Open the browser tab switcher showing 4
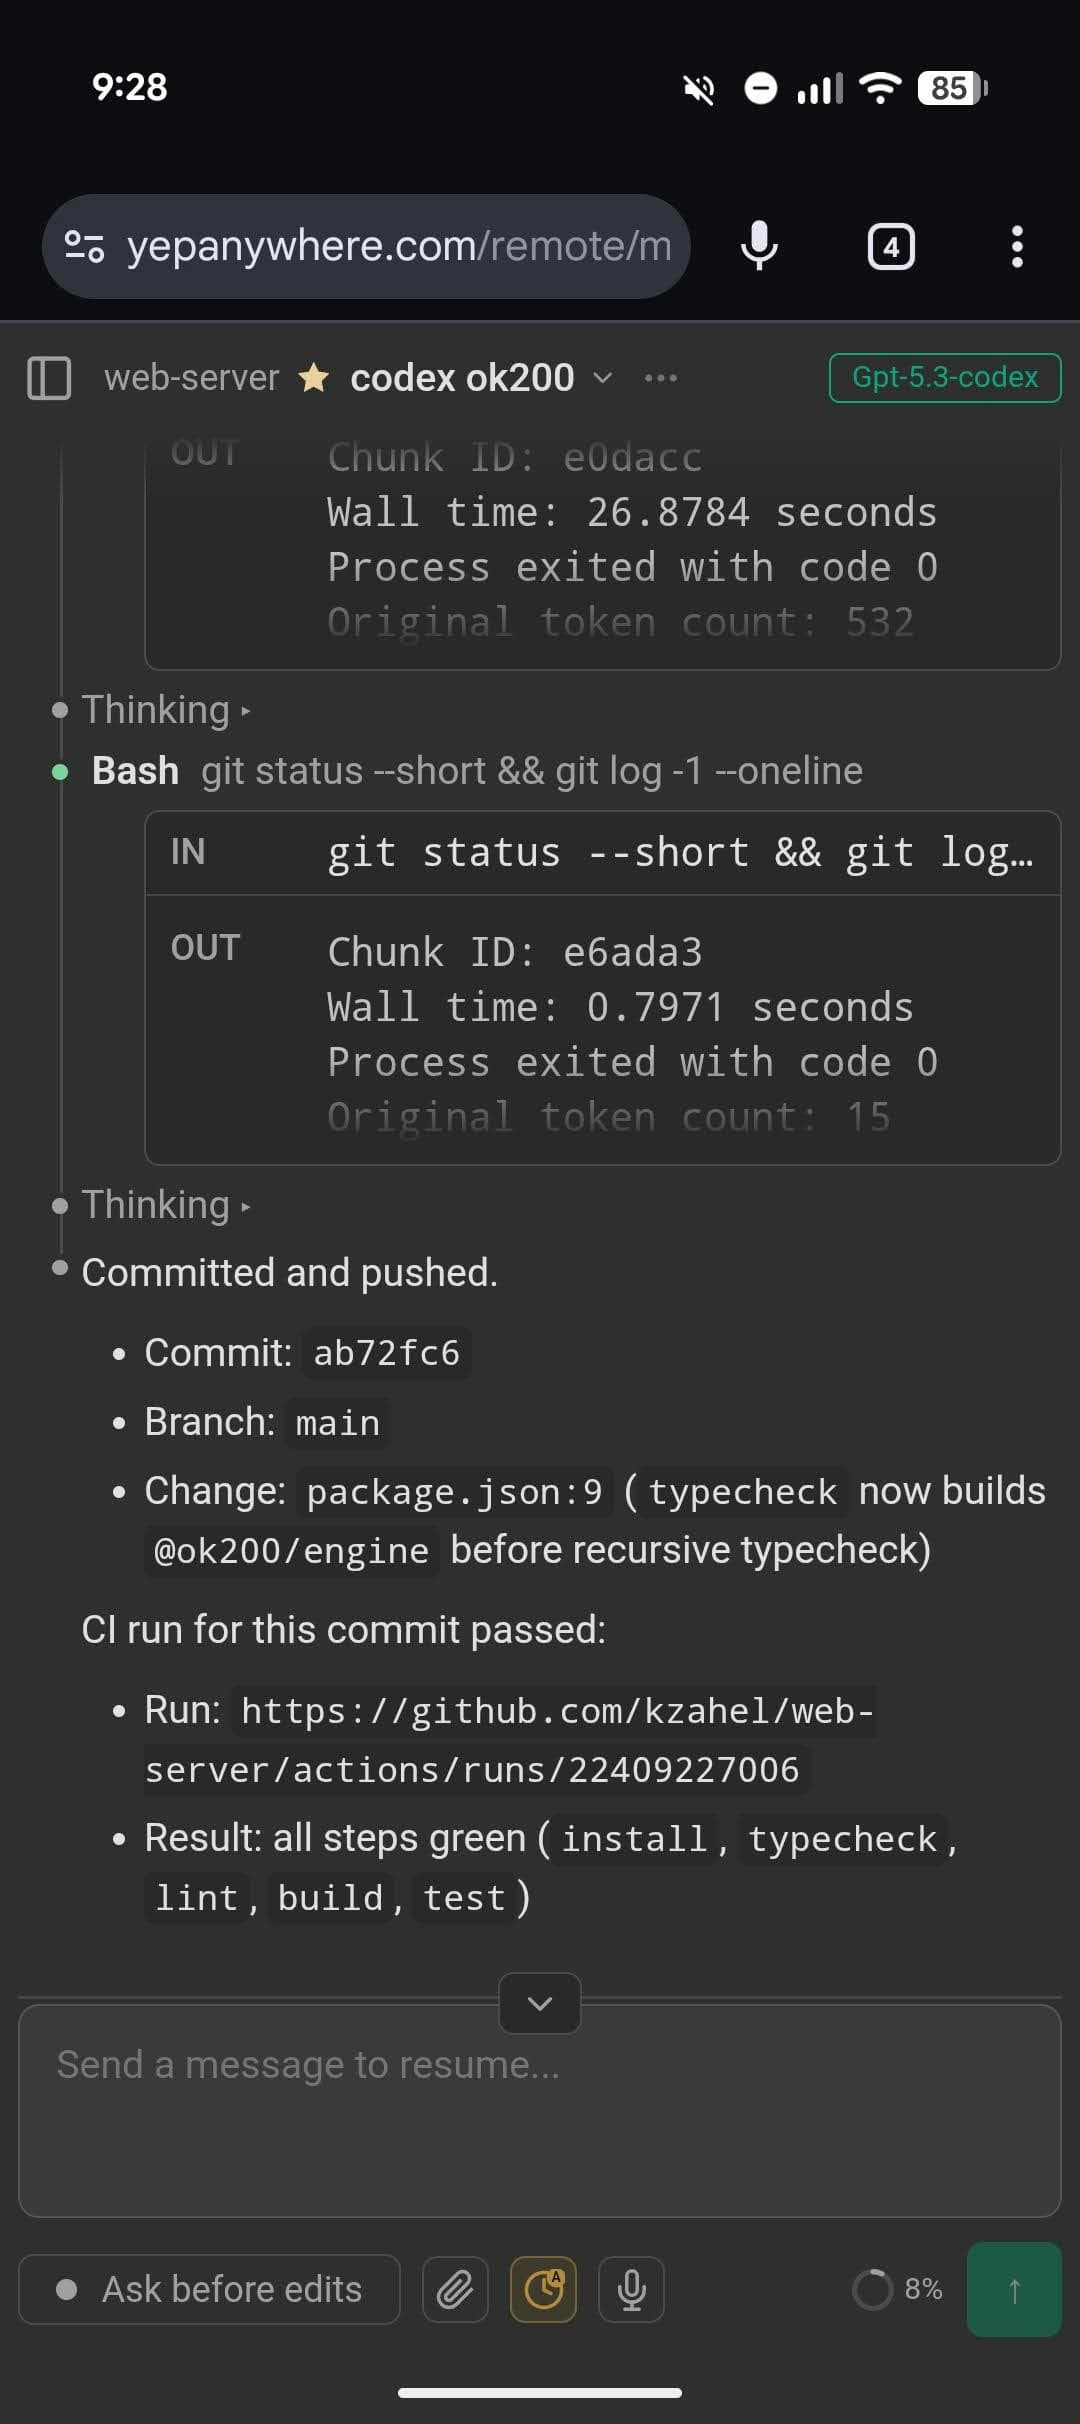This screenshot has height=2424, width=1080. pos(891,246)
